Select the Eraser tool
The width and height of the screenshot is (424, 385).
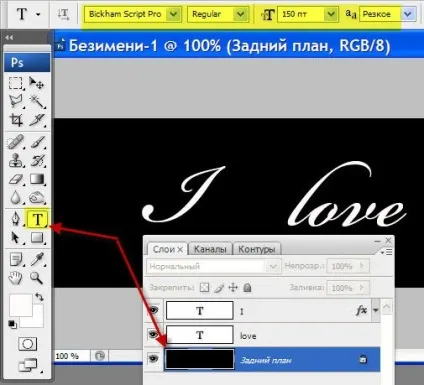(x=16, y=179)
